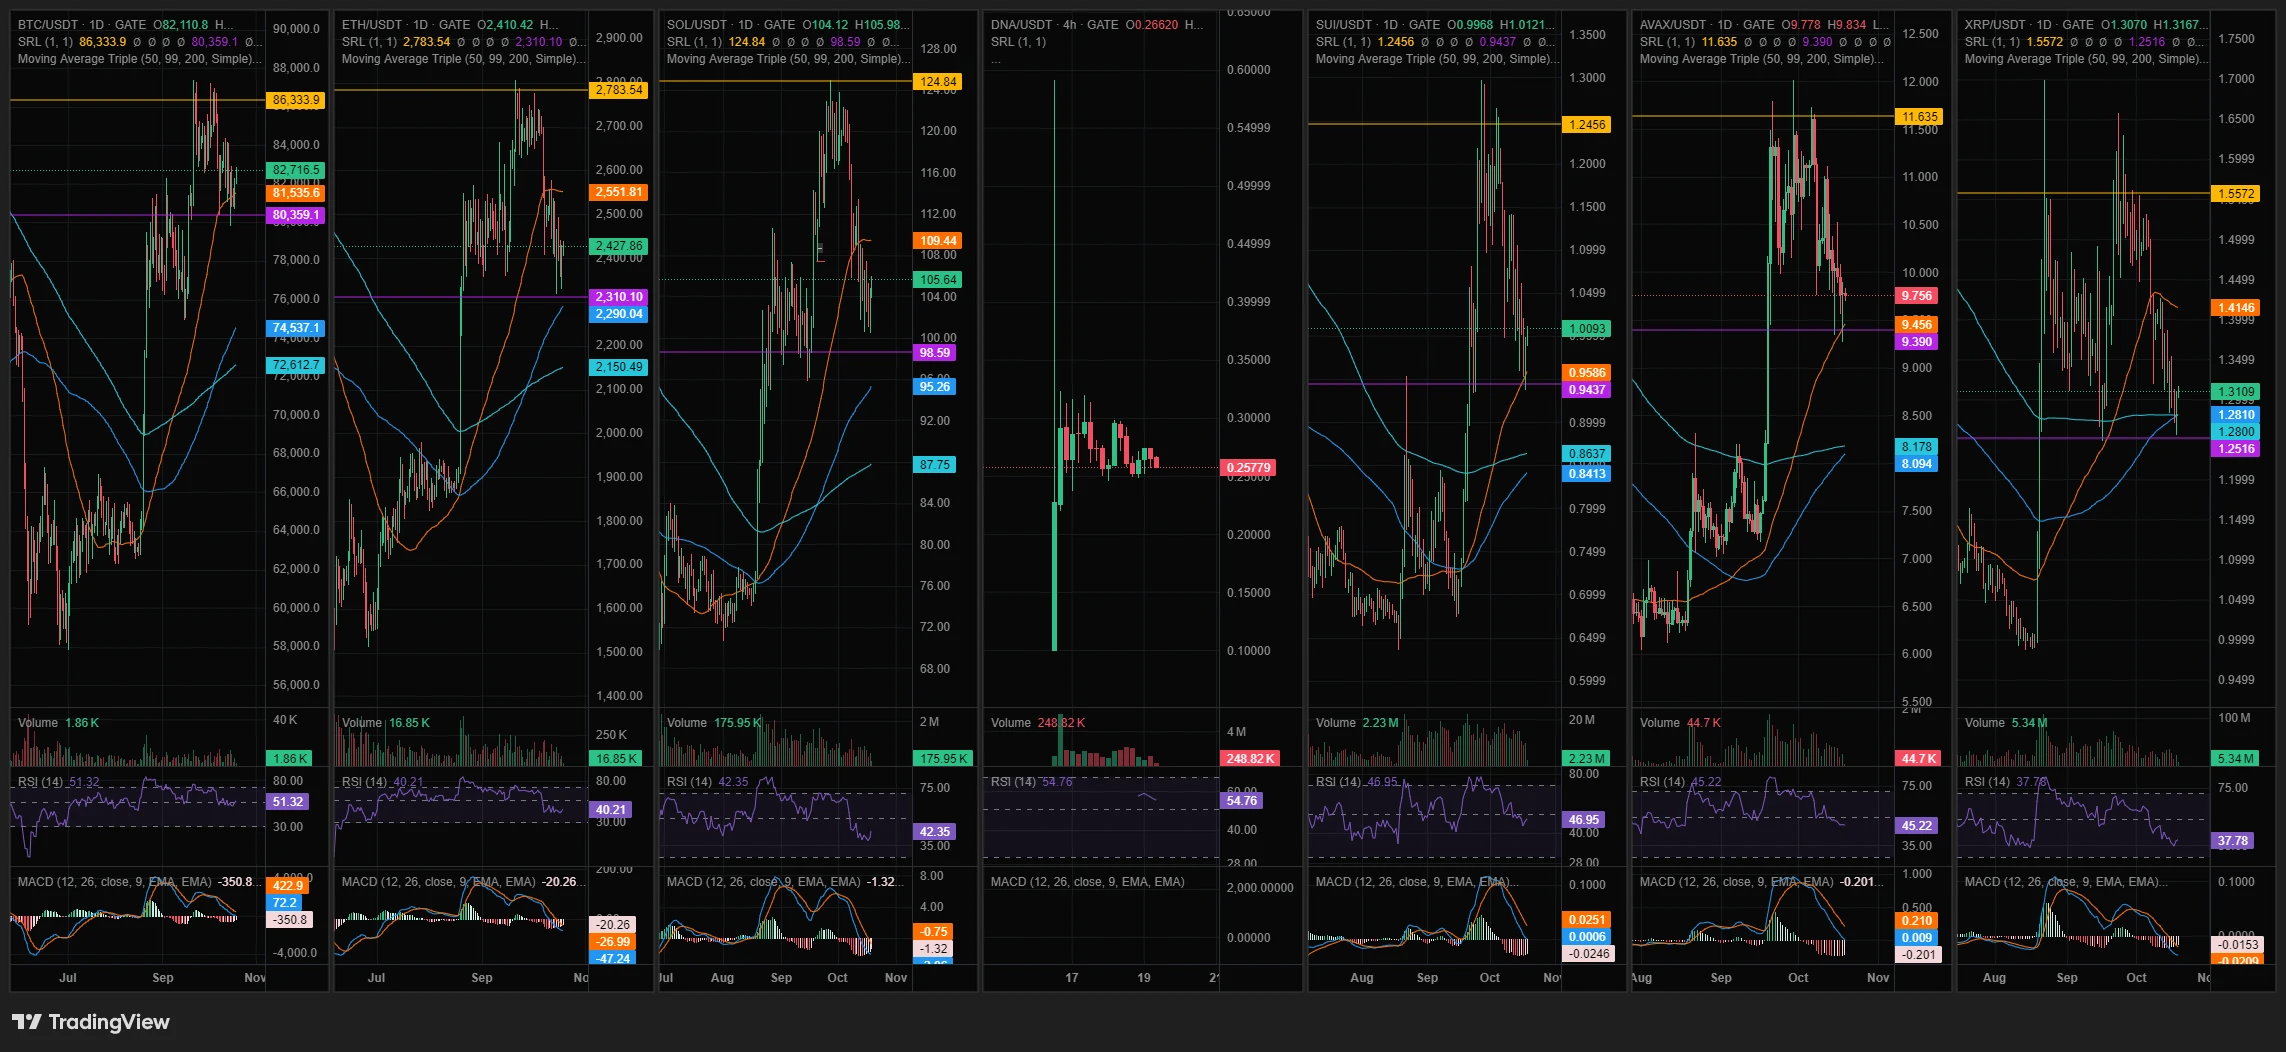The height and width of the screenshot is (1052, 2286).
Task: Click the 54.76 RSI value label on DNA chart
Action: [1241, 801]
